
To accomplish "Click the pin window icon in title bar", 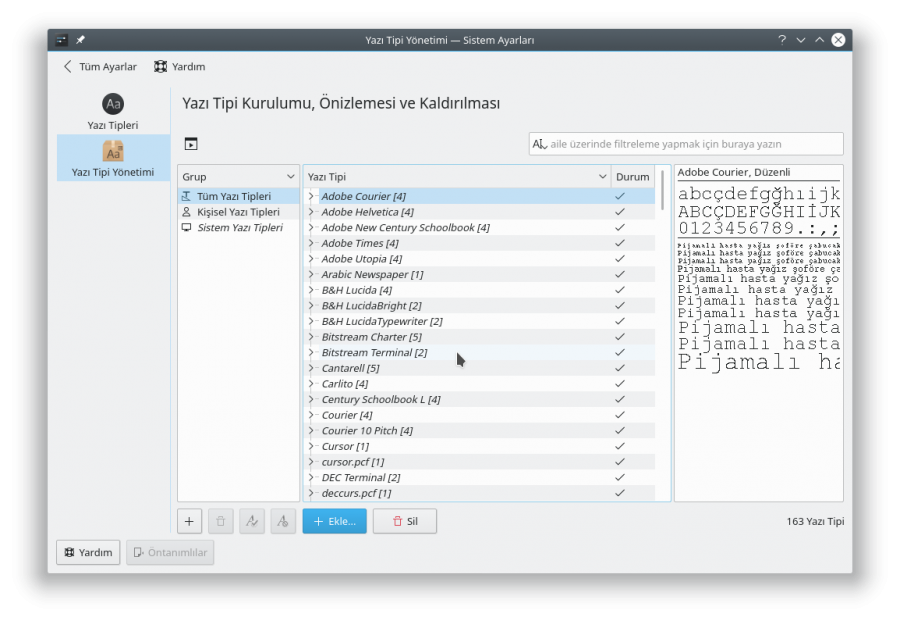I will (80, 40).
